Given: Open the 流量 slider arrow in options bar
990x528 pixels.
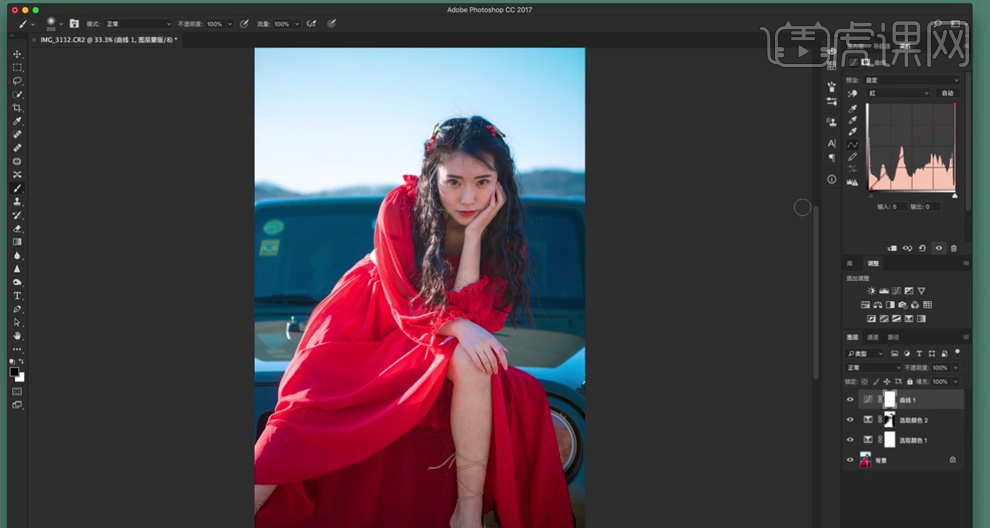Looking at the screenshot, I should pyautogui.click(x=297, y=24).
